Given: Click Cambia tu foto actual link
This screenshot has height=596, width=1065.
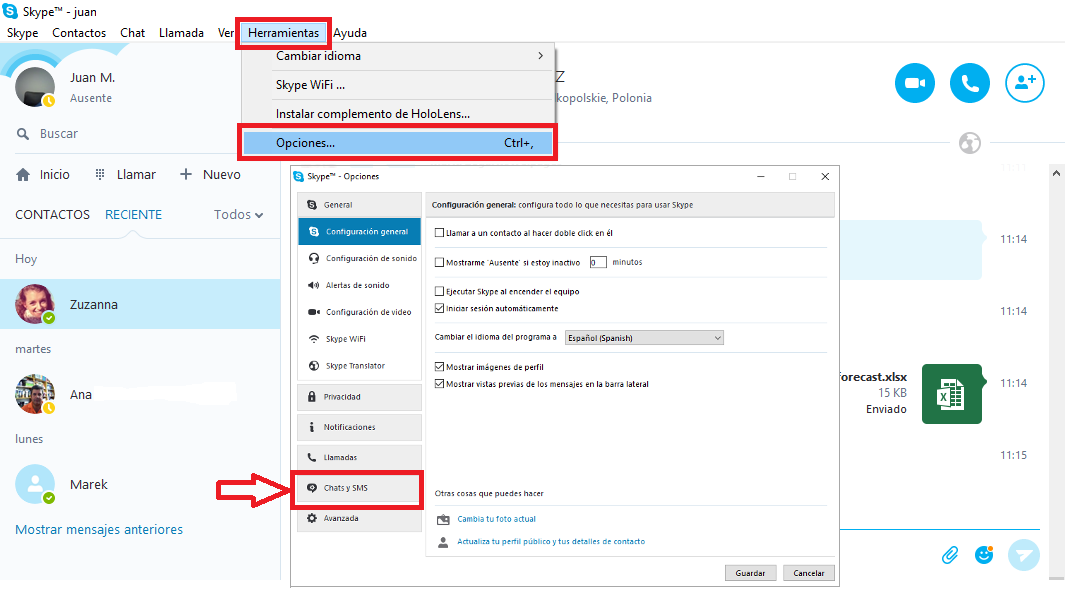Looking at the screenshot, I should tap(497, 519).
